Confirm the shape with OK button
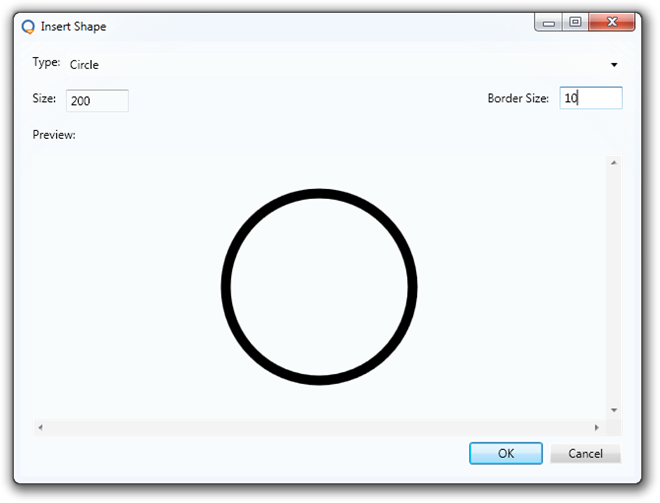 (x=506, y=453)
